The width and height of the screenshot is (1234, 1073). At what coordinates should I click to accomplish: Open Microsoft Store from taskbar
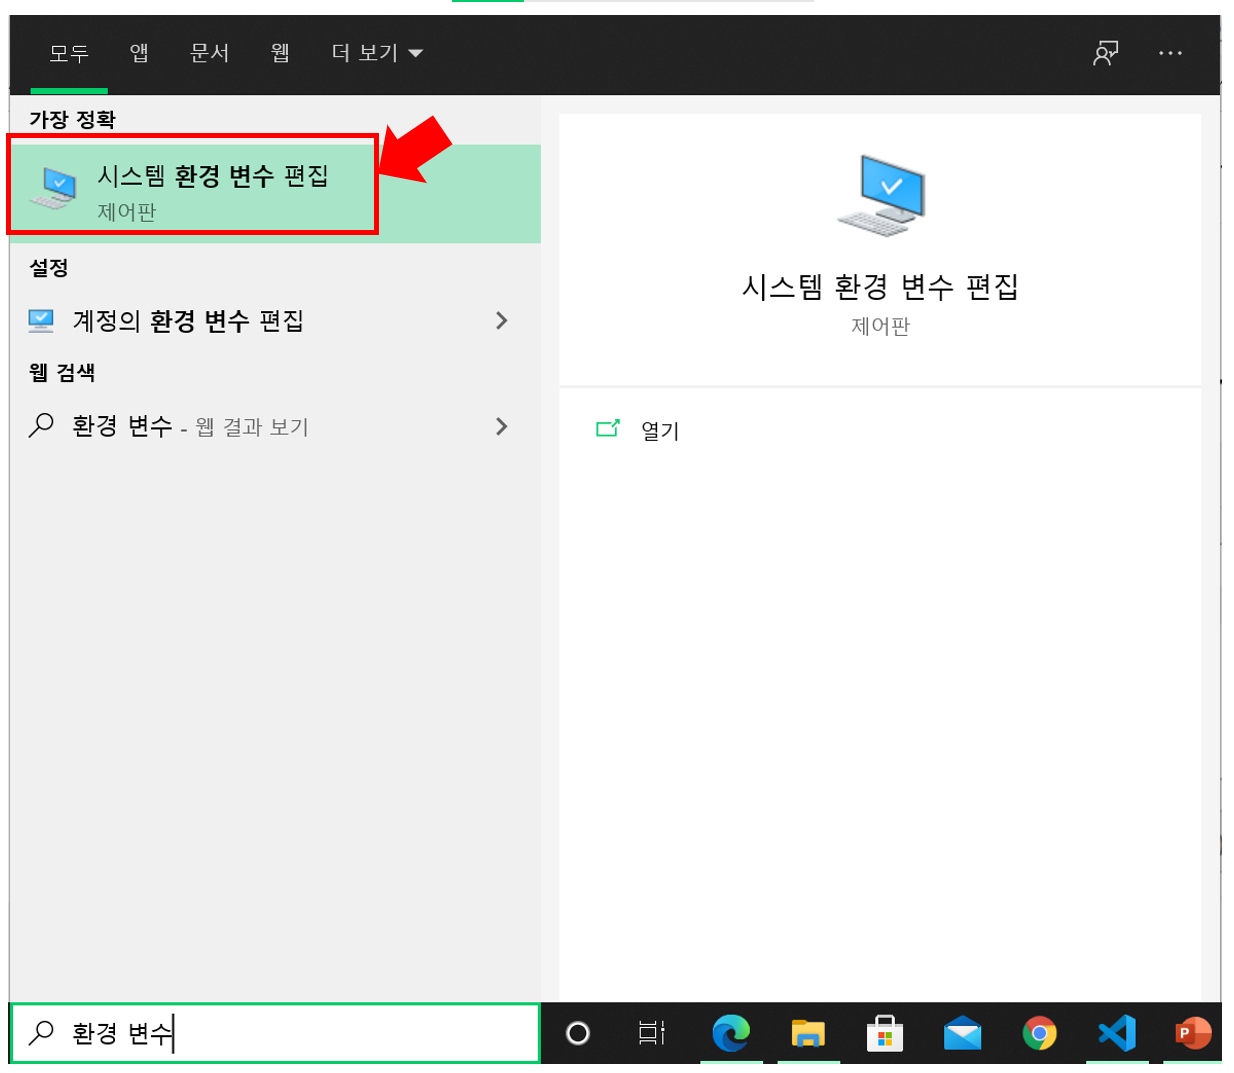[x=884, y=1033]
